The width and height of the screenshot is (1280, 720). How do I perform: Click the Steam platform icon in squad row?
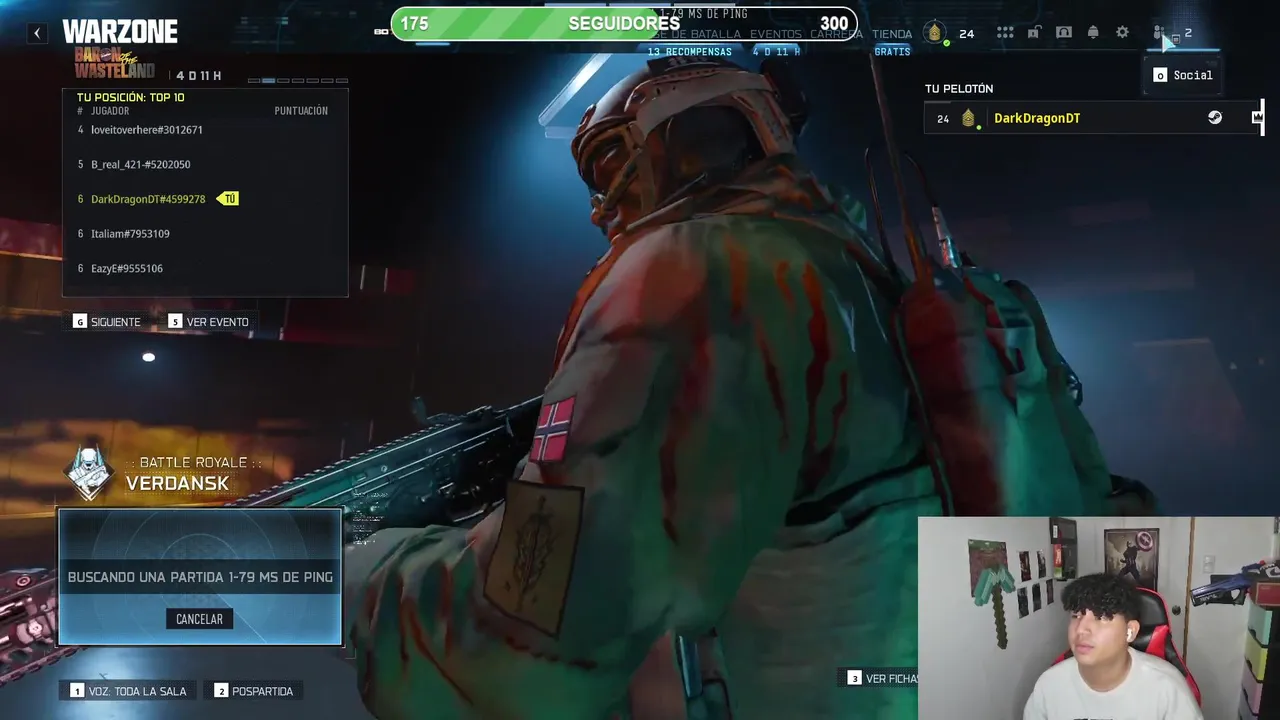point(1214,118)
